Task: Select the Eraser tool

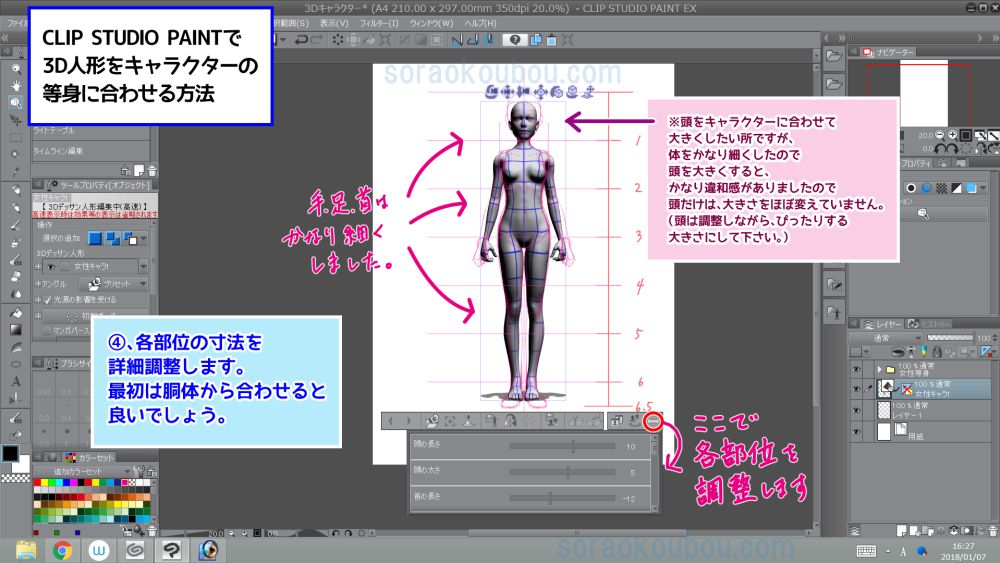Action: coord(16,277)
